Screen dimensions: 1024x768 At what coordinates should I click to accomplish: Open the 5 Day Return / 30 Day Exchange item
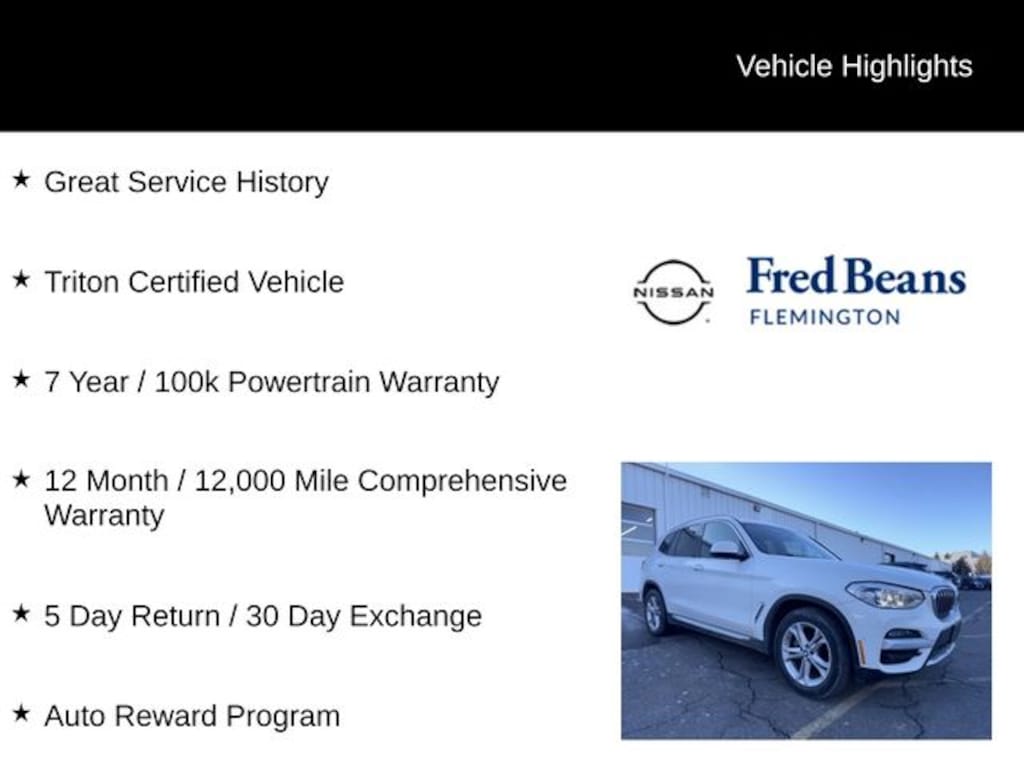pyautogui.click(x=262, y=616)
